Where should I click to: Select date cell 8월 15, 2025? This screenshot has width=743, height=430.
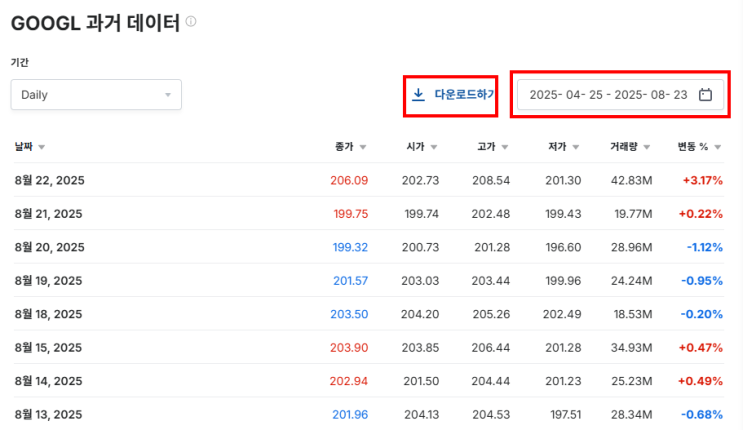[x=48, y=348]
